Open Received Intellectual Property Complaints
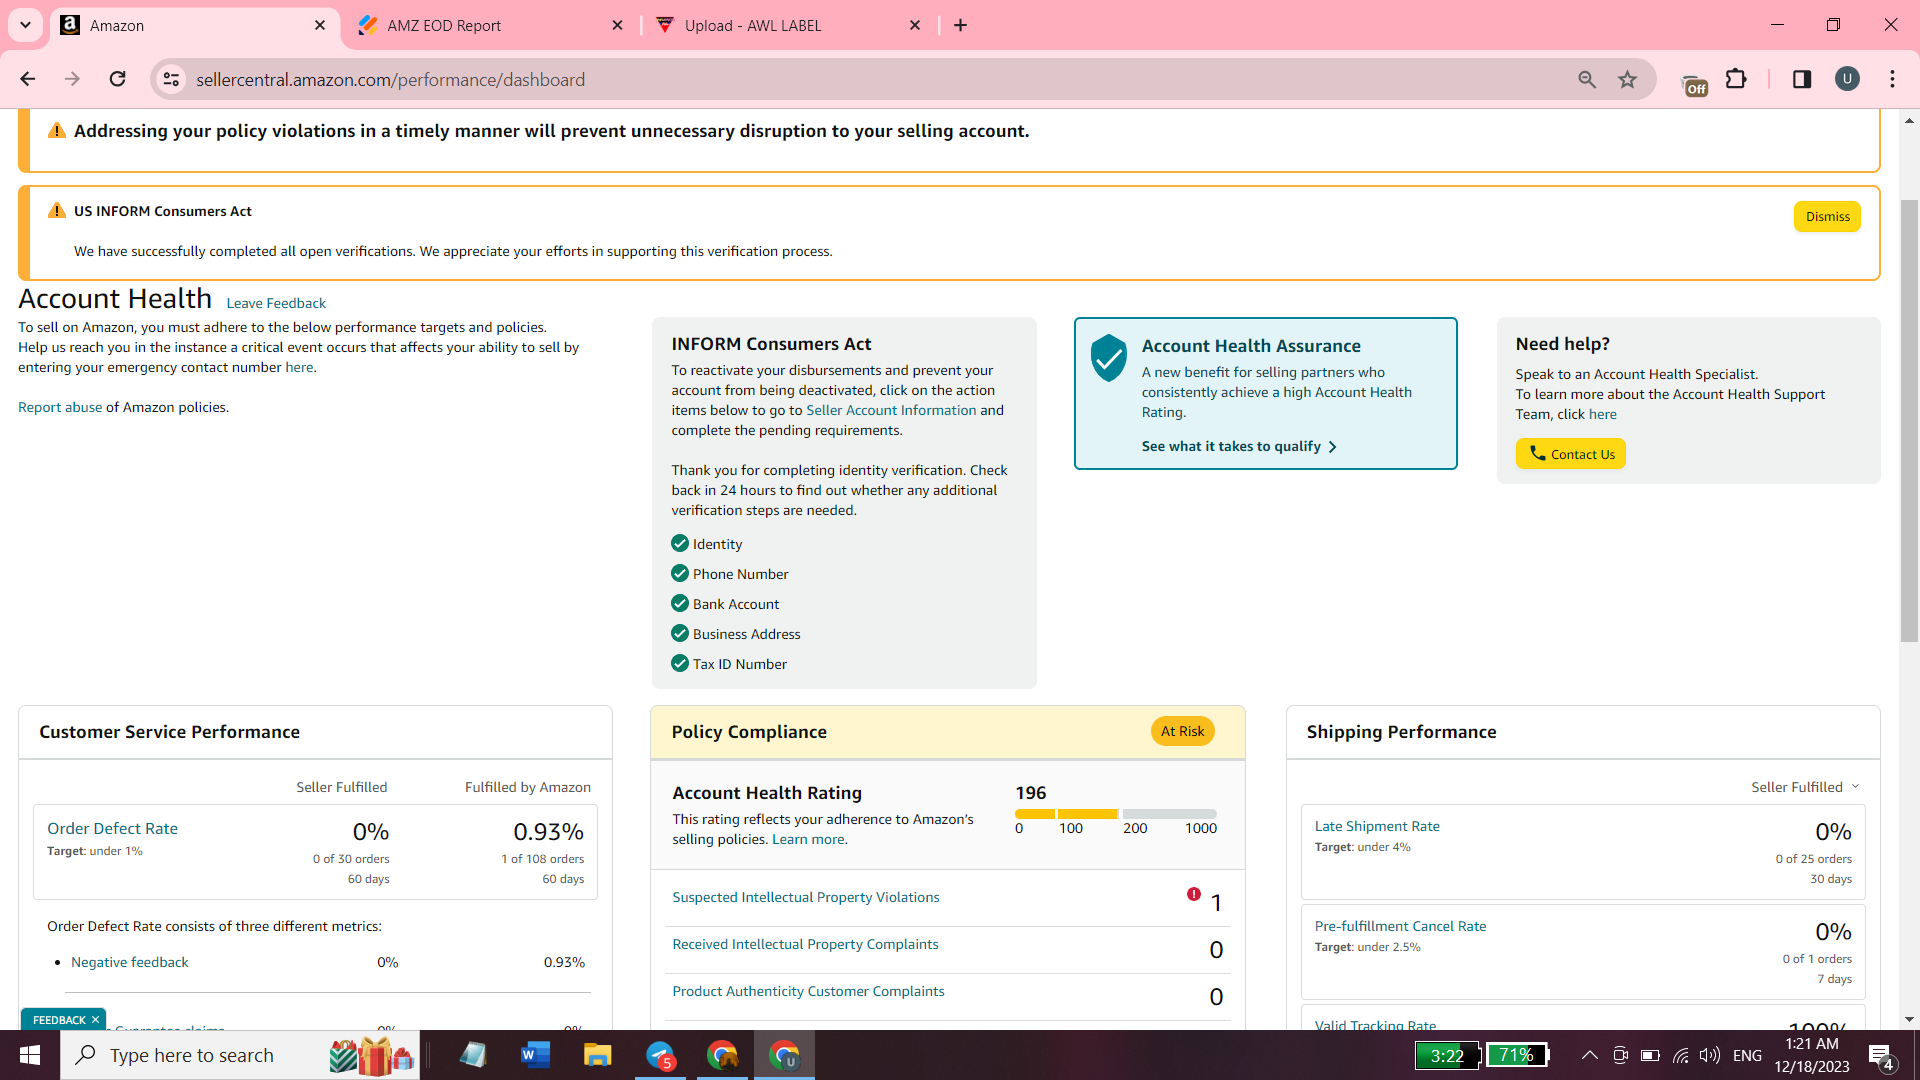The image size is (1920, 1080). (805, 944)
